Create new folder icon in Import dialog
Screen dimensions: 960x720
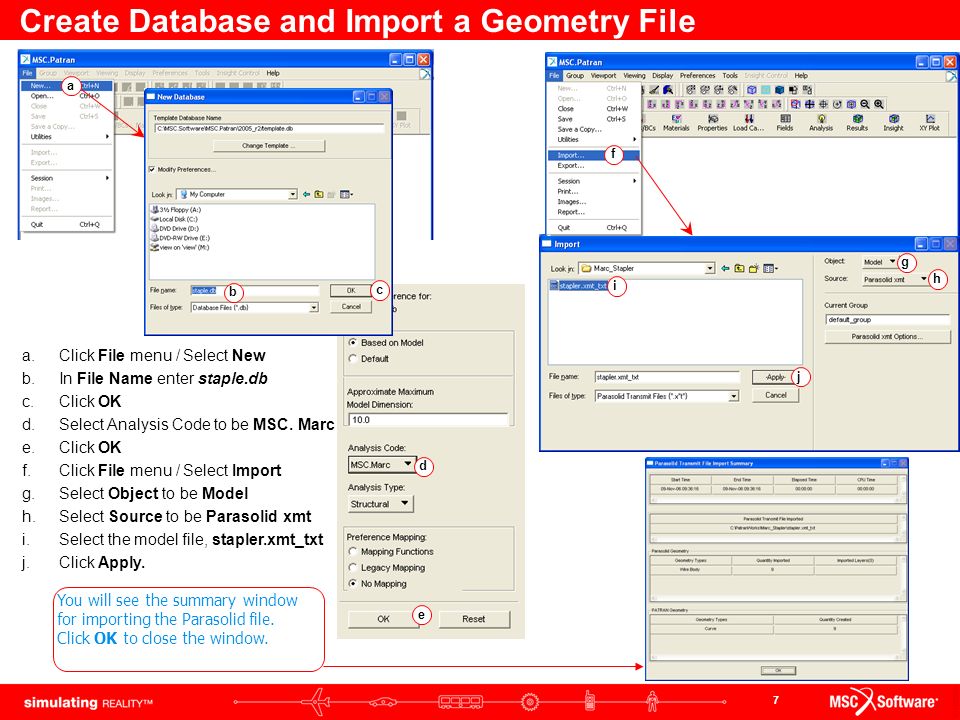tap(754, 268)
